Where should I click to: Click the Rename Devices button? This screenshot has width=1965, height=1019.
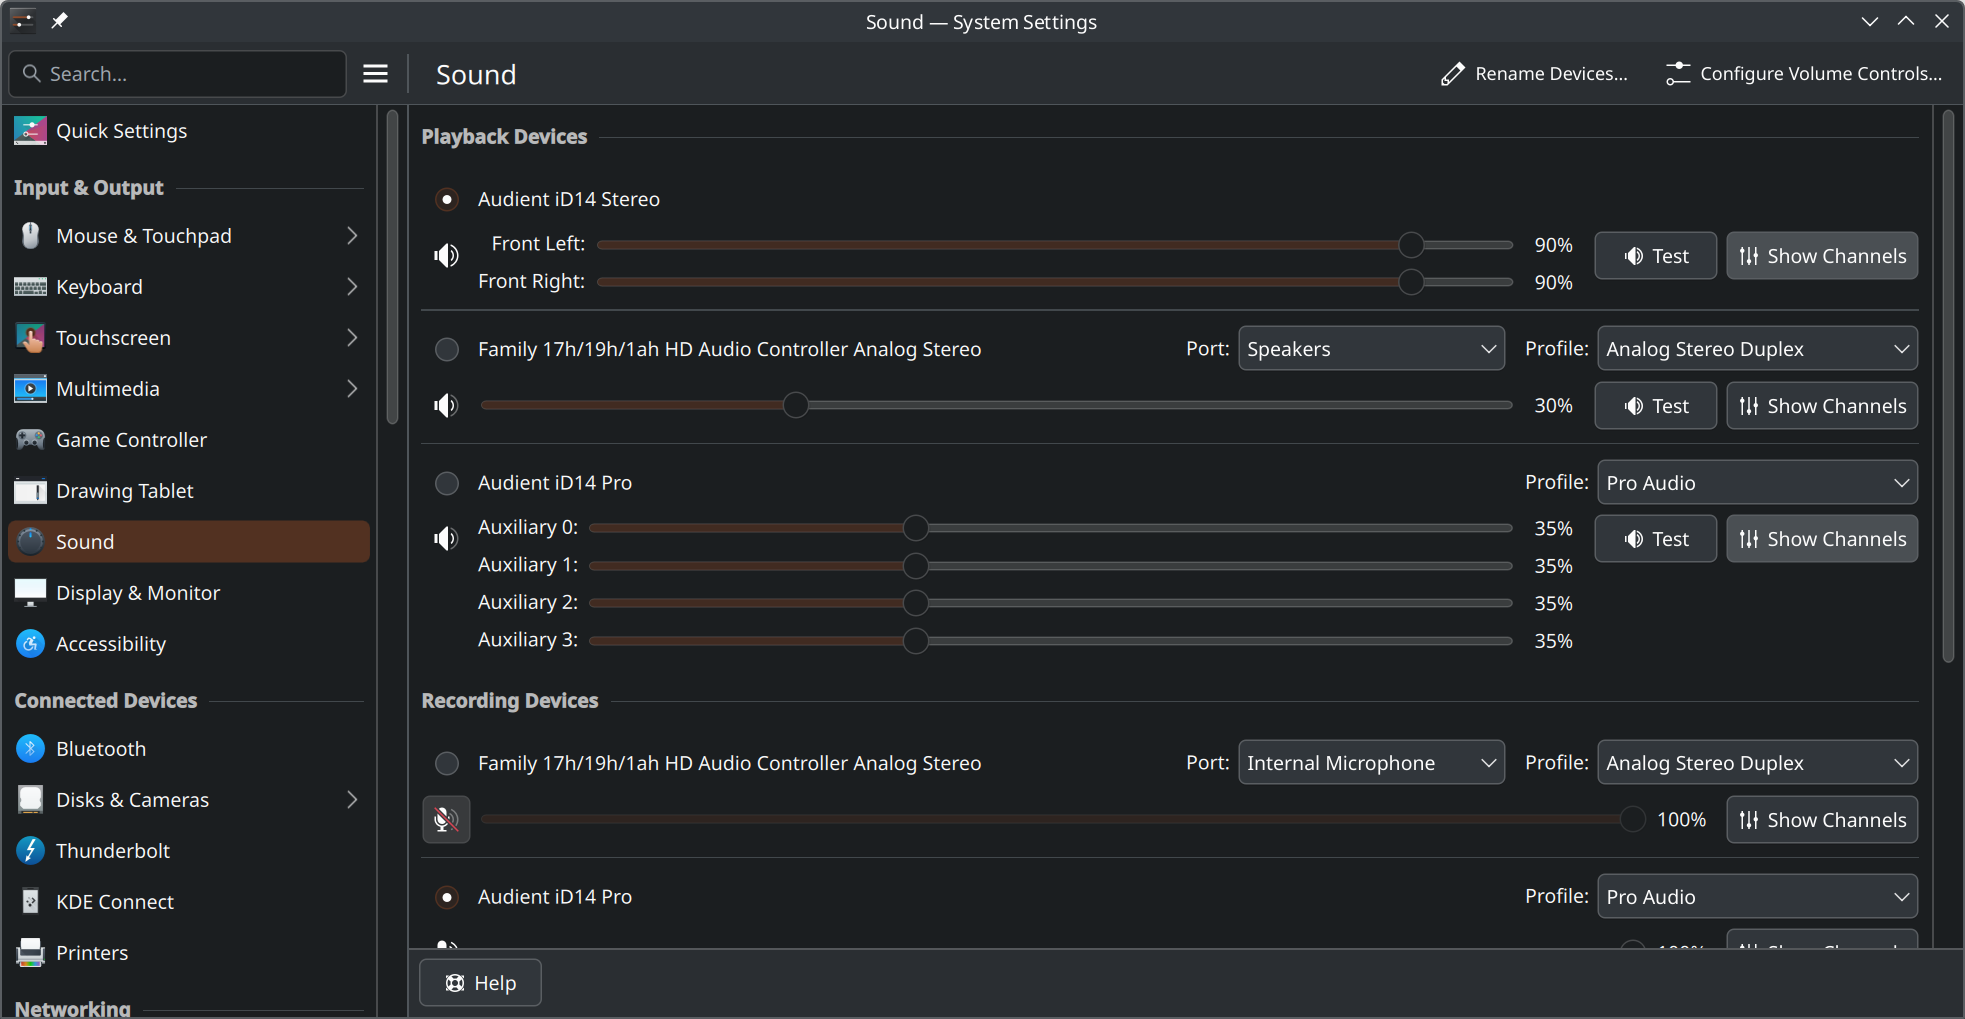(1534, 74)
